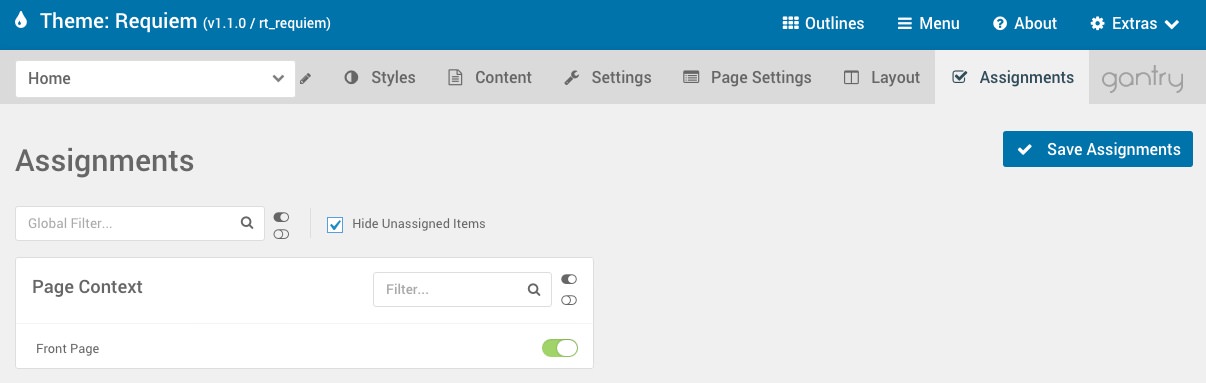Disable all items with the global lower toggle
Screen dimensions: 1206x383
coord(281,234)
